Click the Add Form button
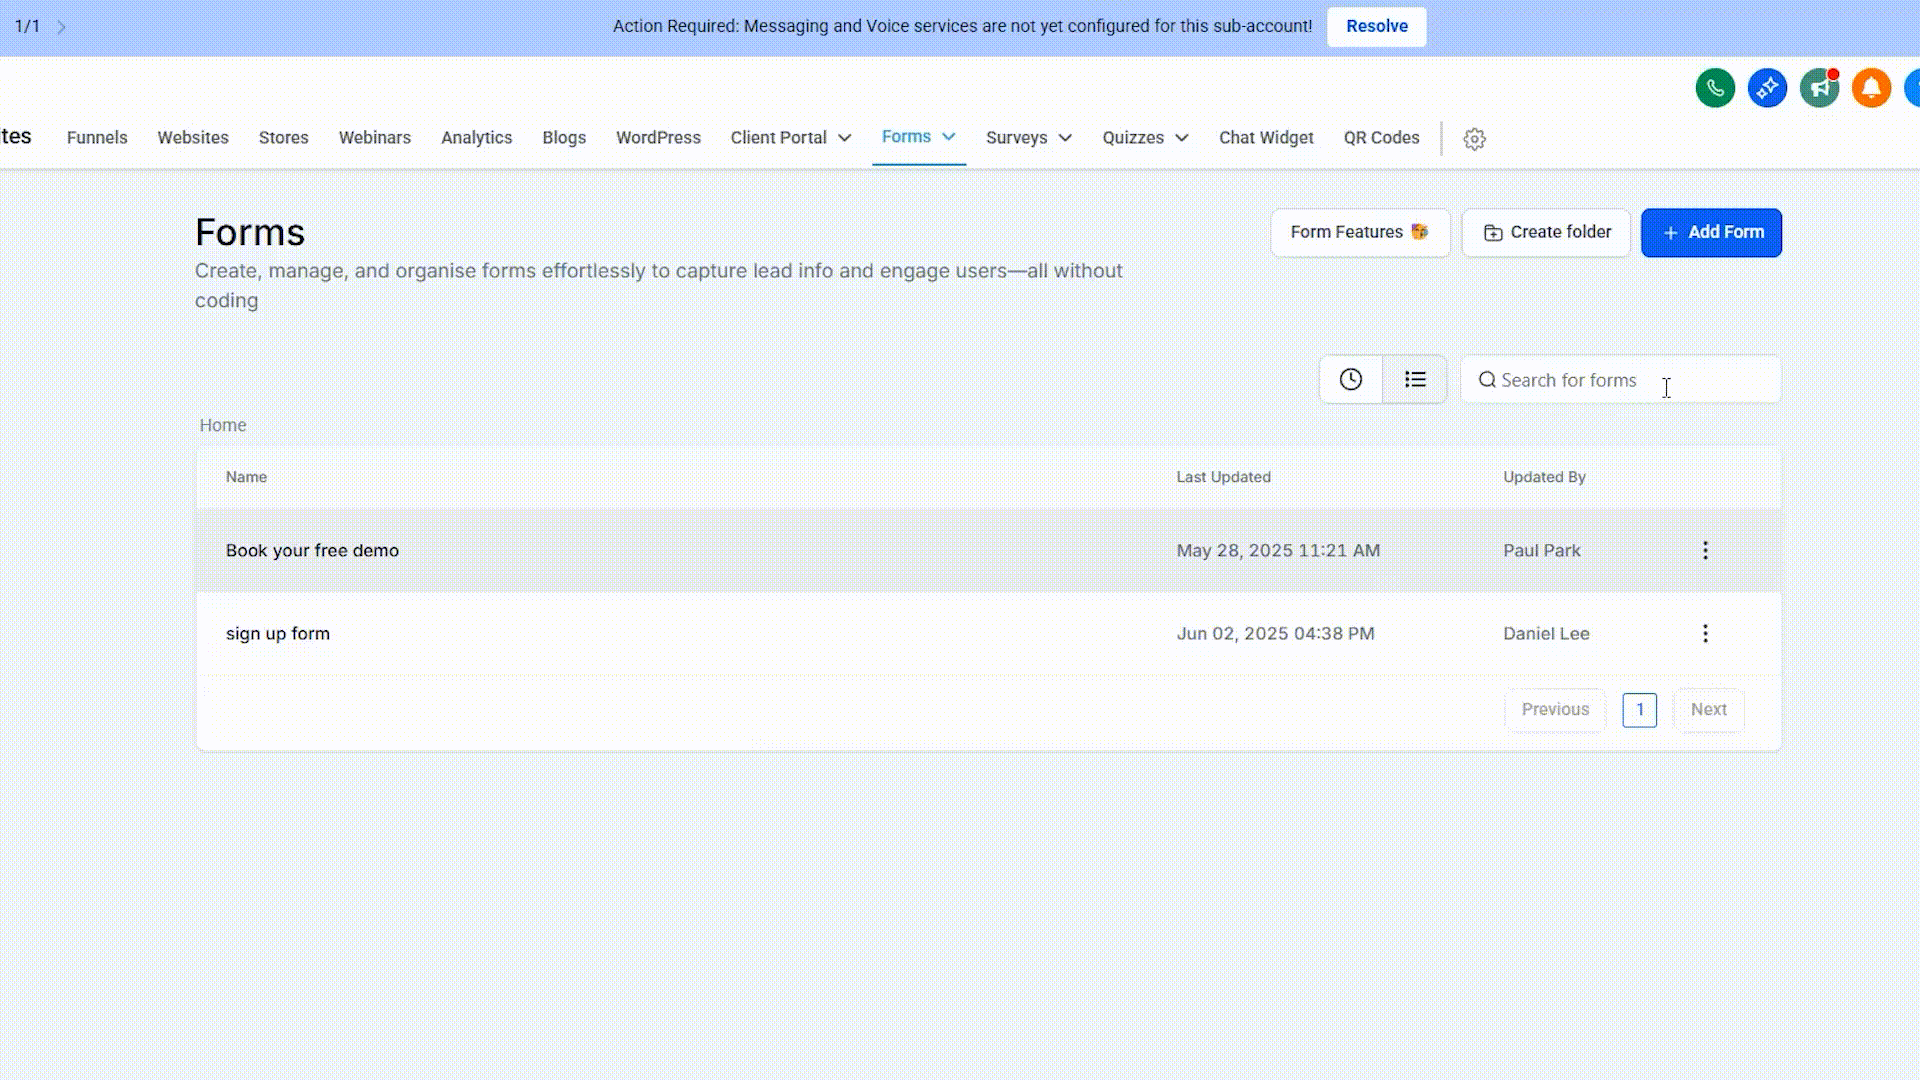 click(x=1711, y=232)
